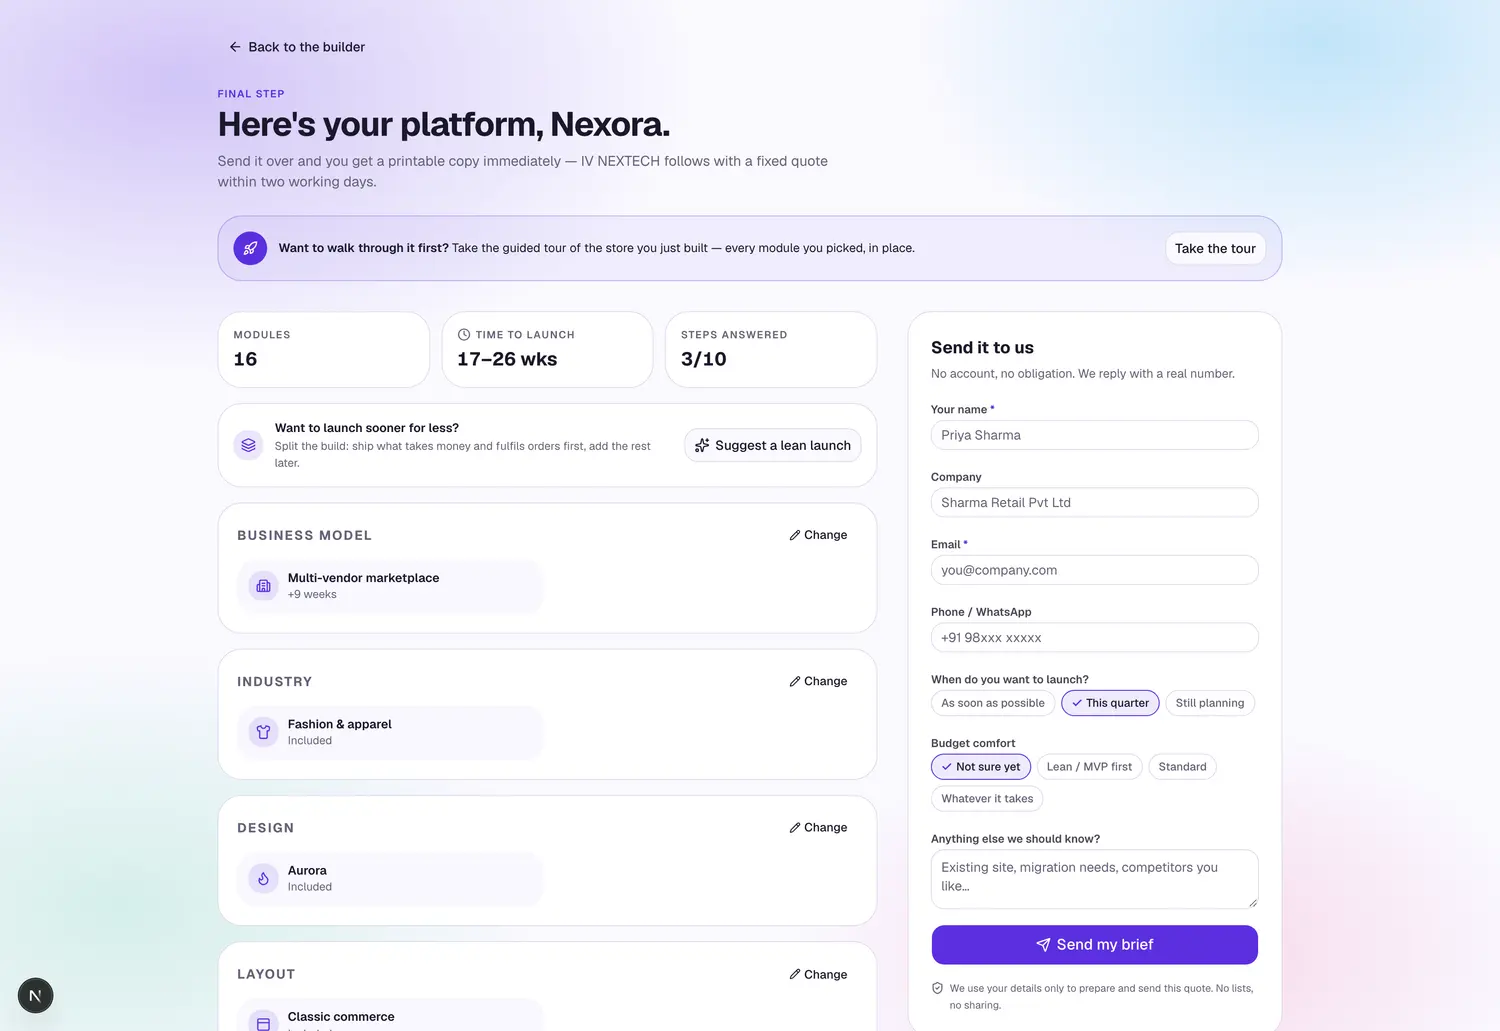Viewport: 1500px width, 1031px height.
Task: Click the shield icon by privacy note
Action: click(x=938, y=988)
